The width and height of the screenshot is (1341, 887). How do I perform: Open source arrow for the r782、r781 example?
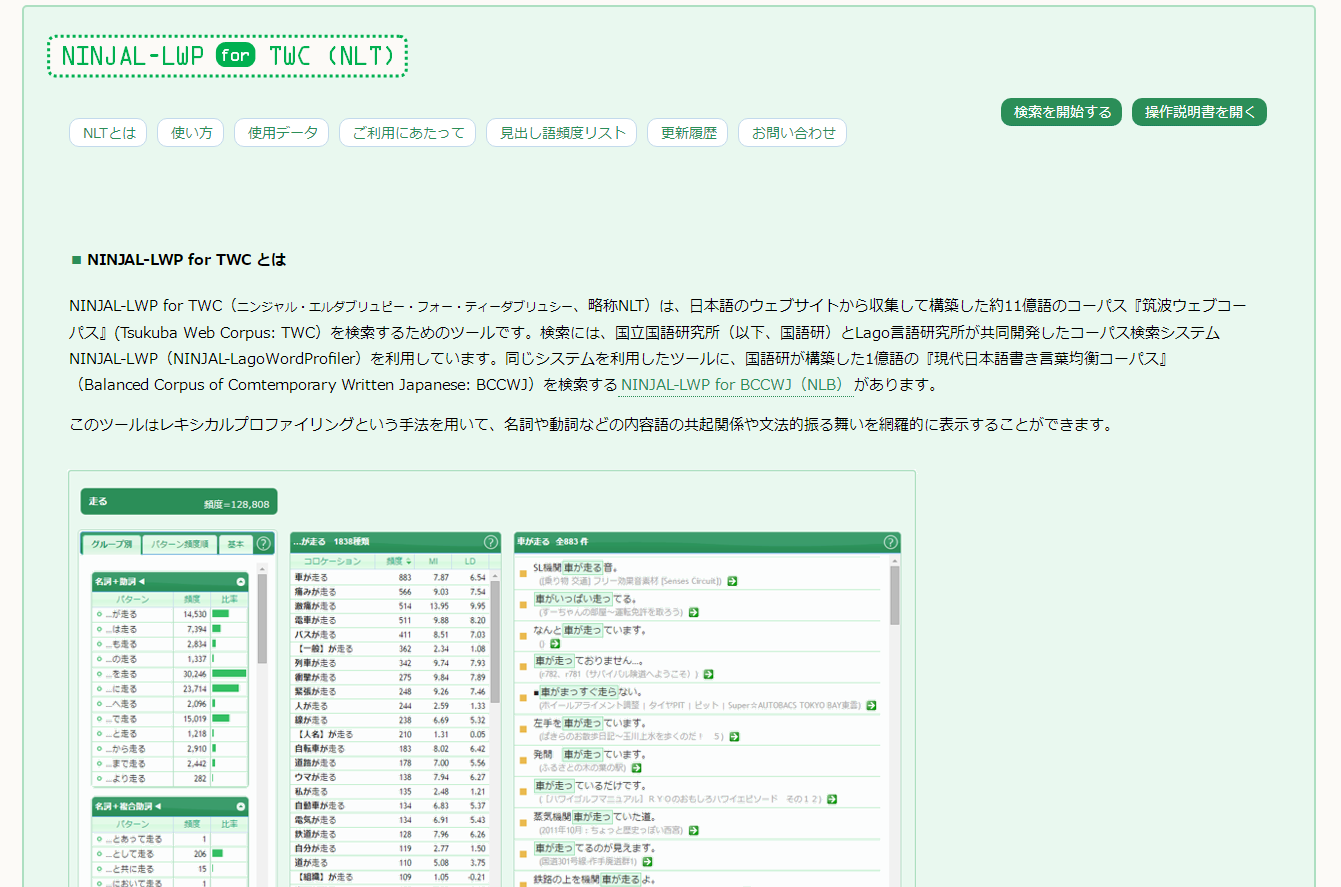(x=708, y=674)
